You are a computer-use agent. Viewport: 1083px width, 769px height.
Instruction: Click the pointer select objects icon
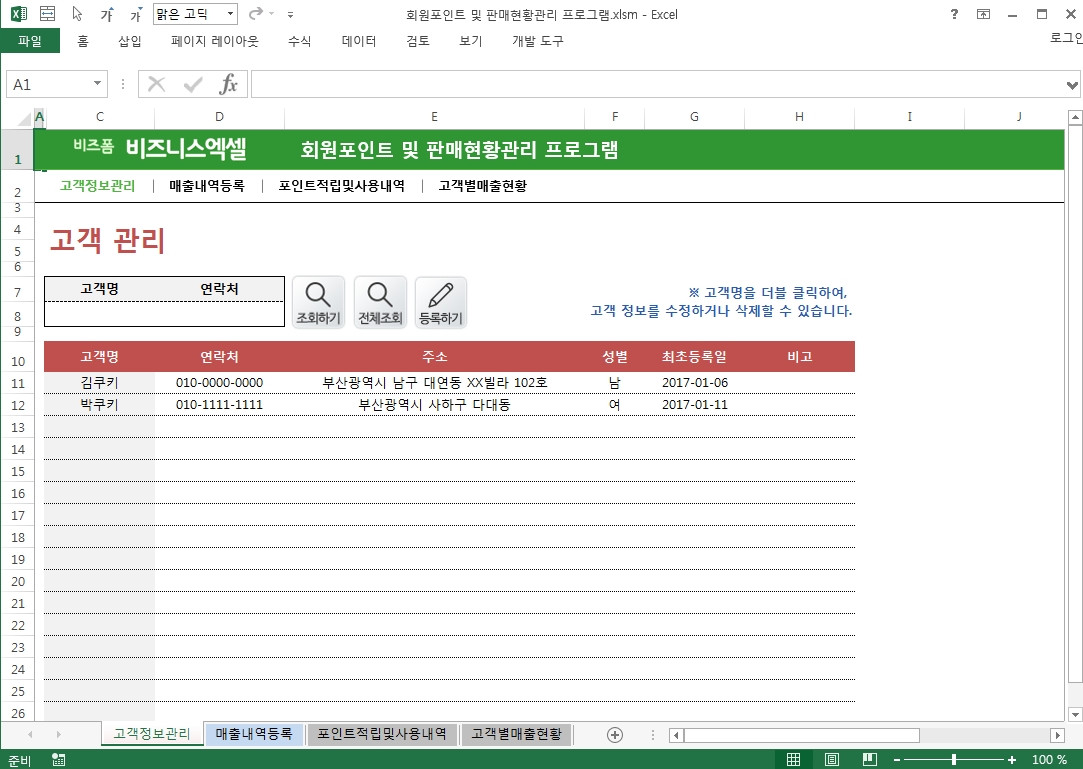[x=77, y=14]
